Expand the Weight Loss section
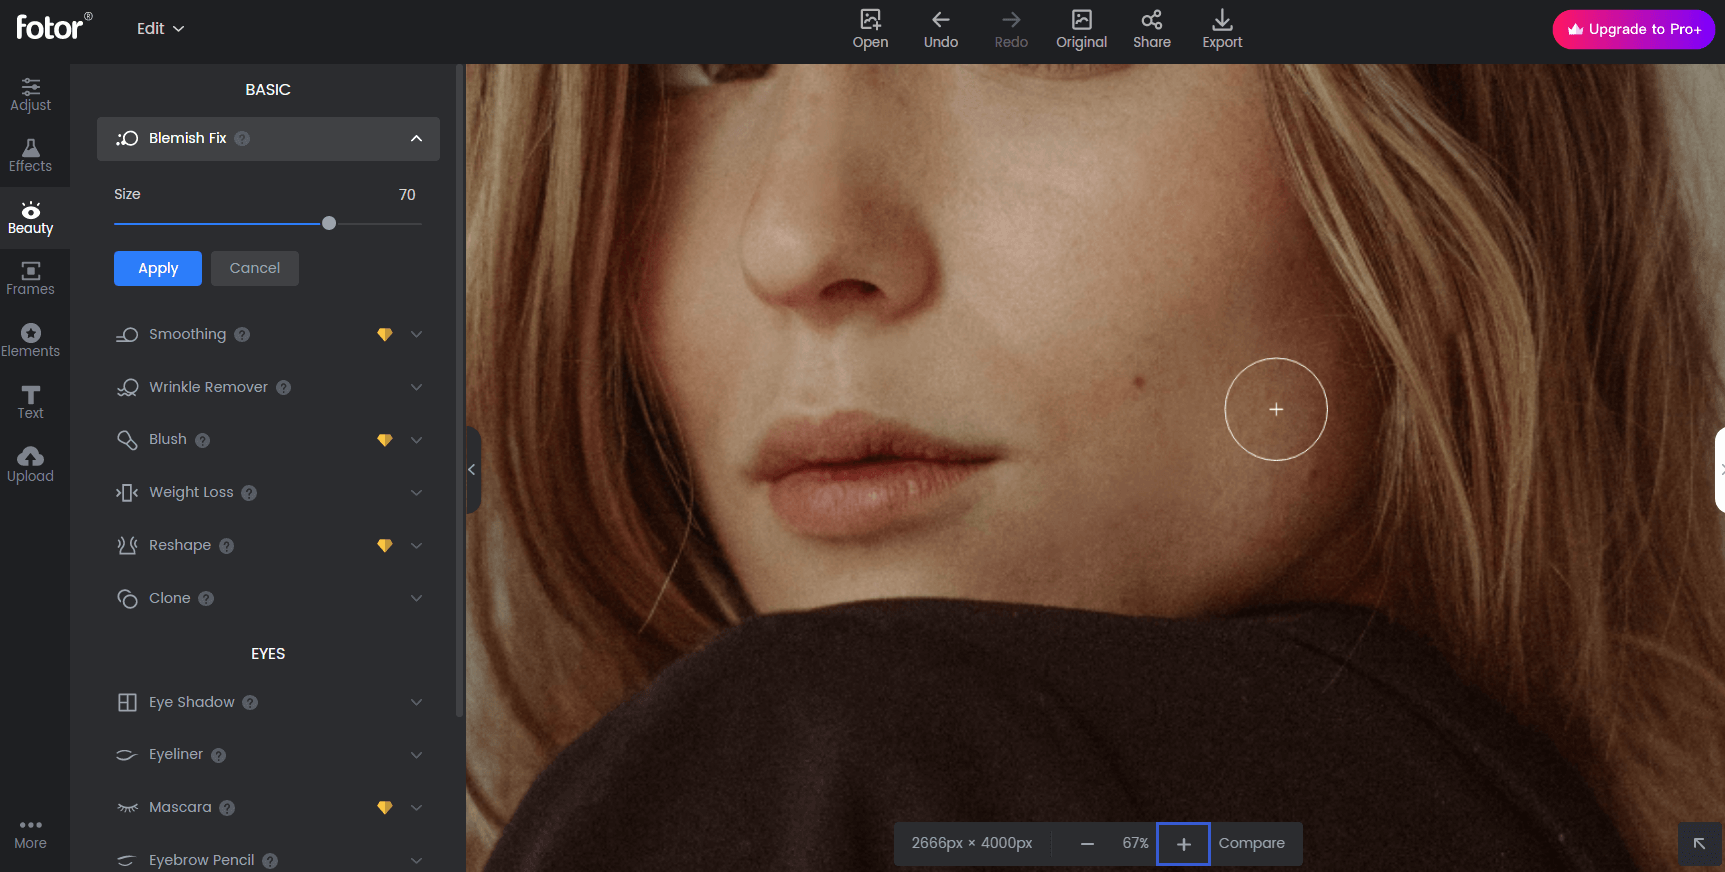Screen dimensions: 1725x872 tap(417, 492)
